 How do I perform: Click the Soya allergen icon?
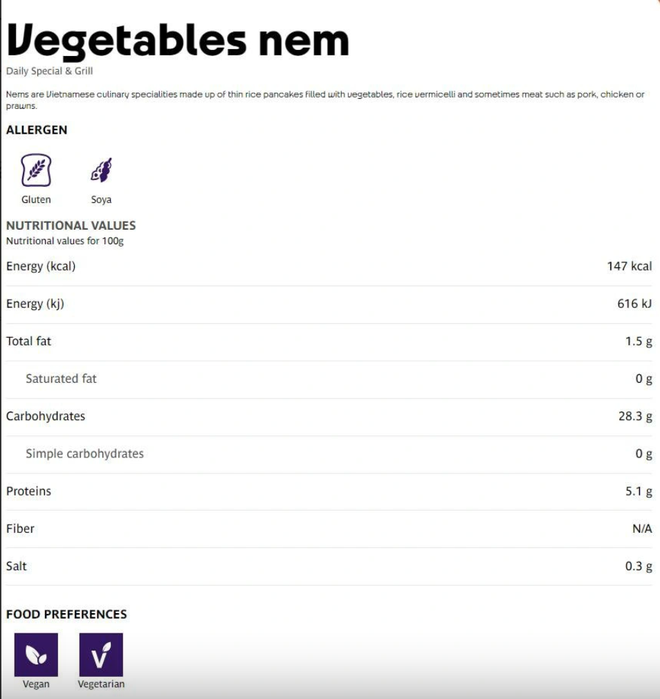point(101,170)
